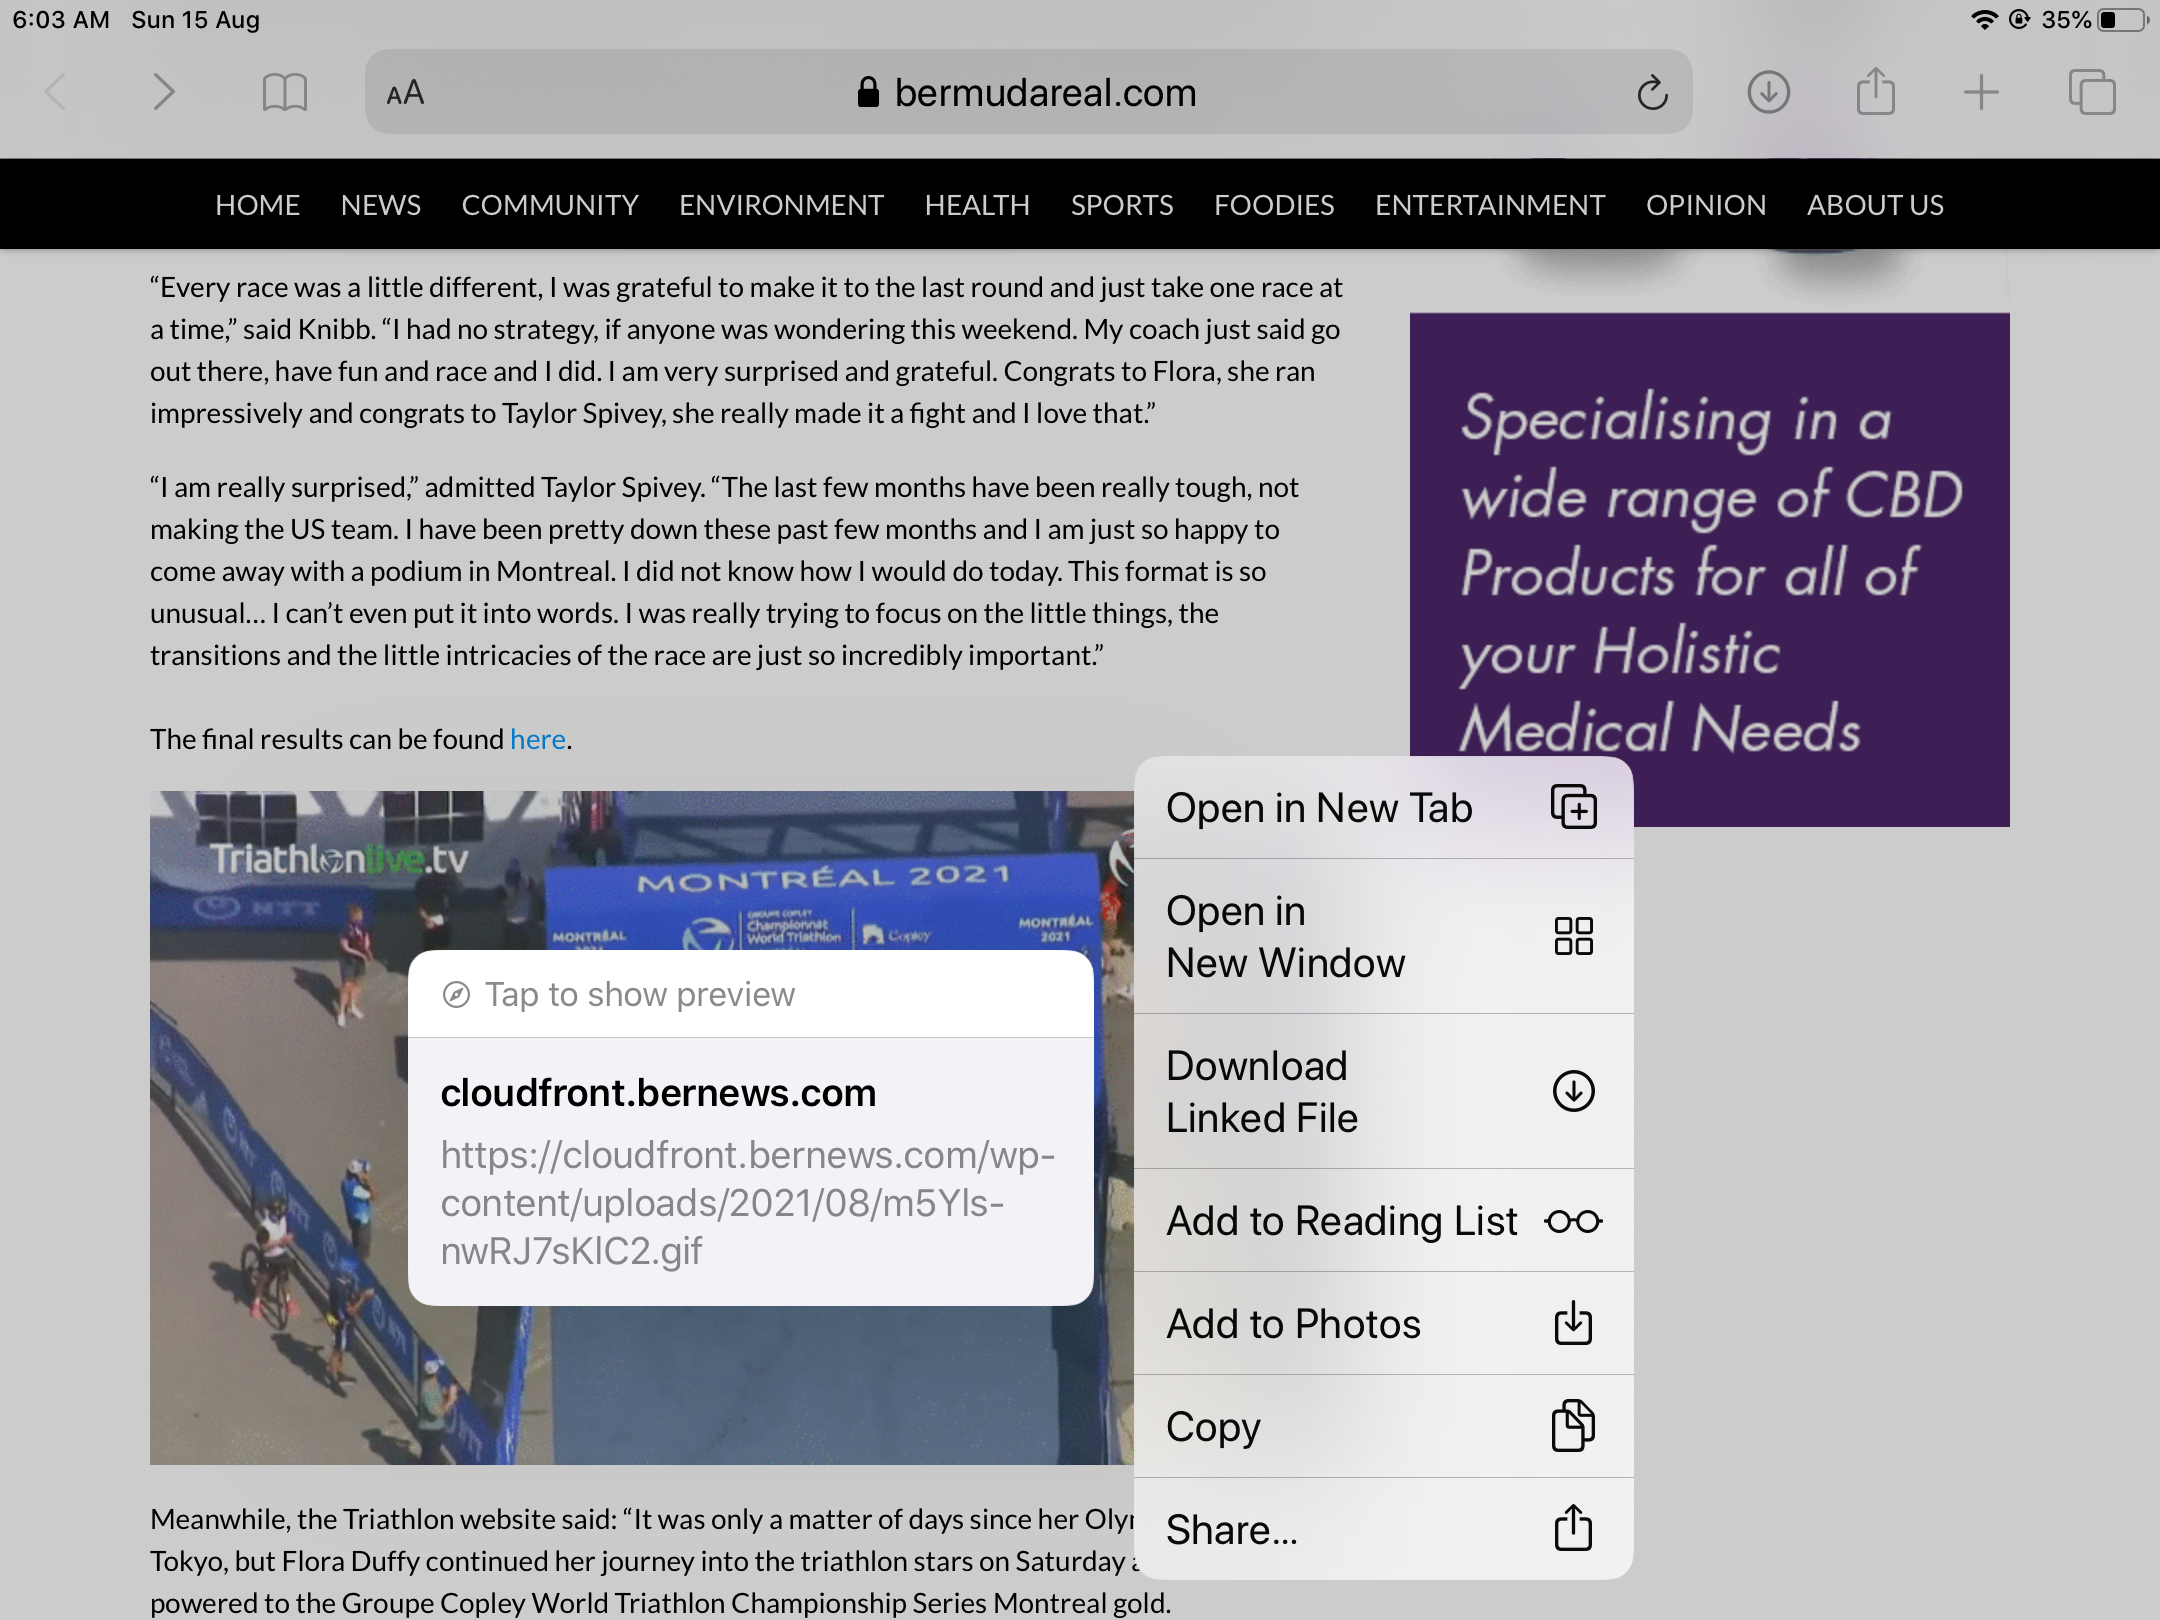Select Share... from the context menu
Screen dimensions: 2160x1620
1383,1530
